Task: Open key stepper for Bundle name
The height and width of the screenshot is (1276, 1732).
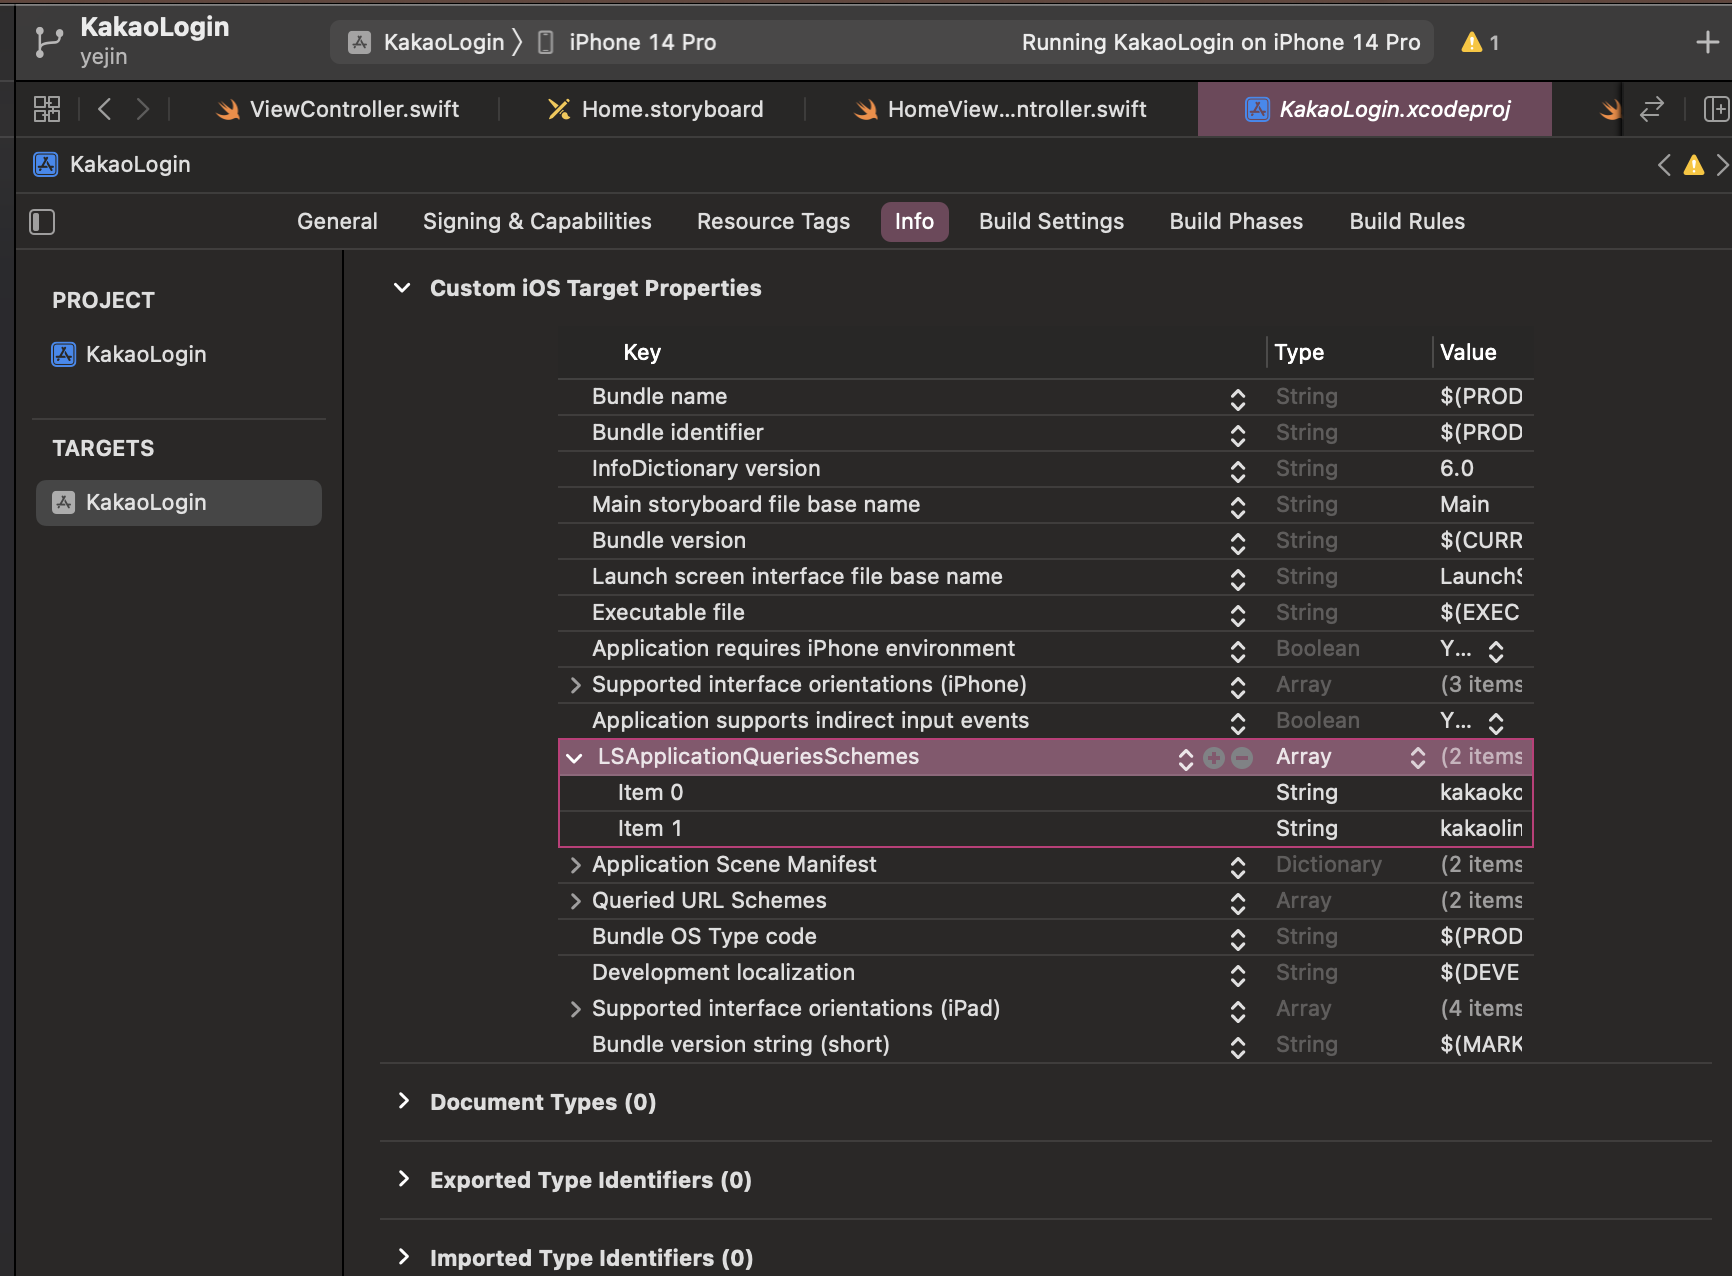Action: [1238, 398]
